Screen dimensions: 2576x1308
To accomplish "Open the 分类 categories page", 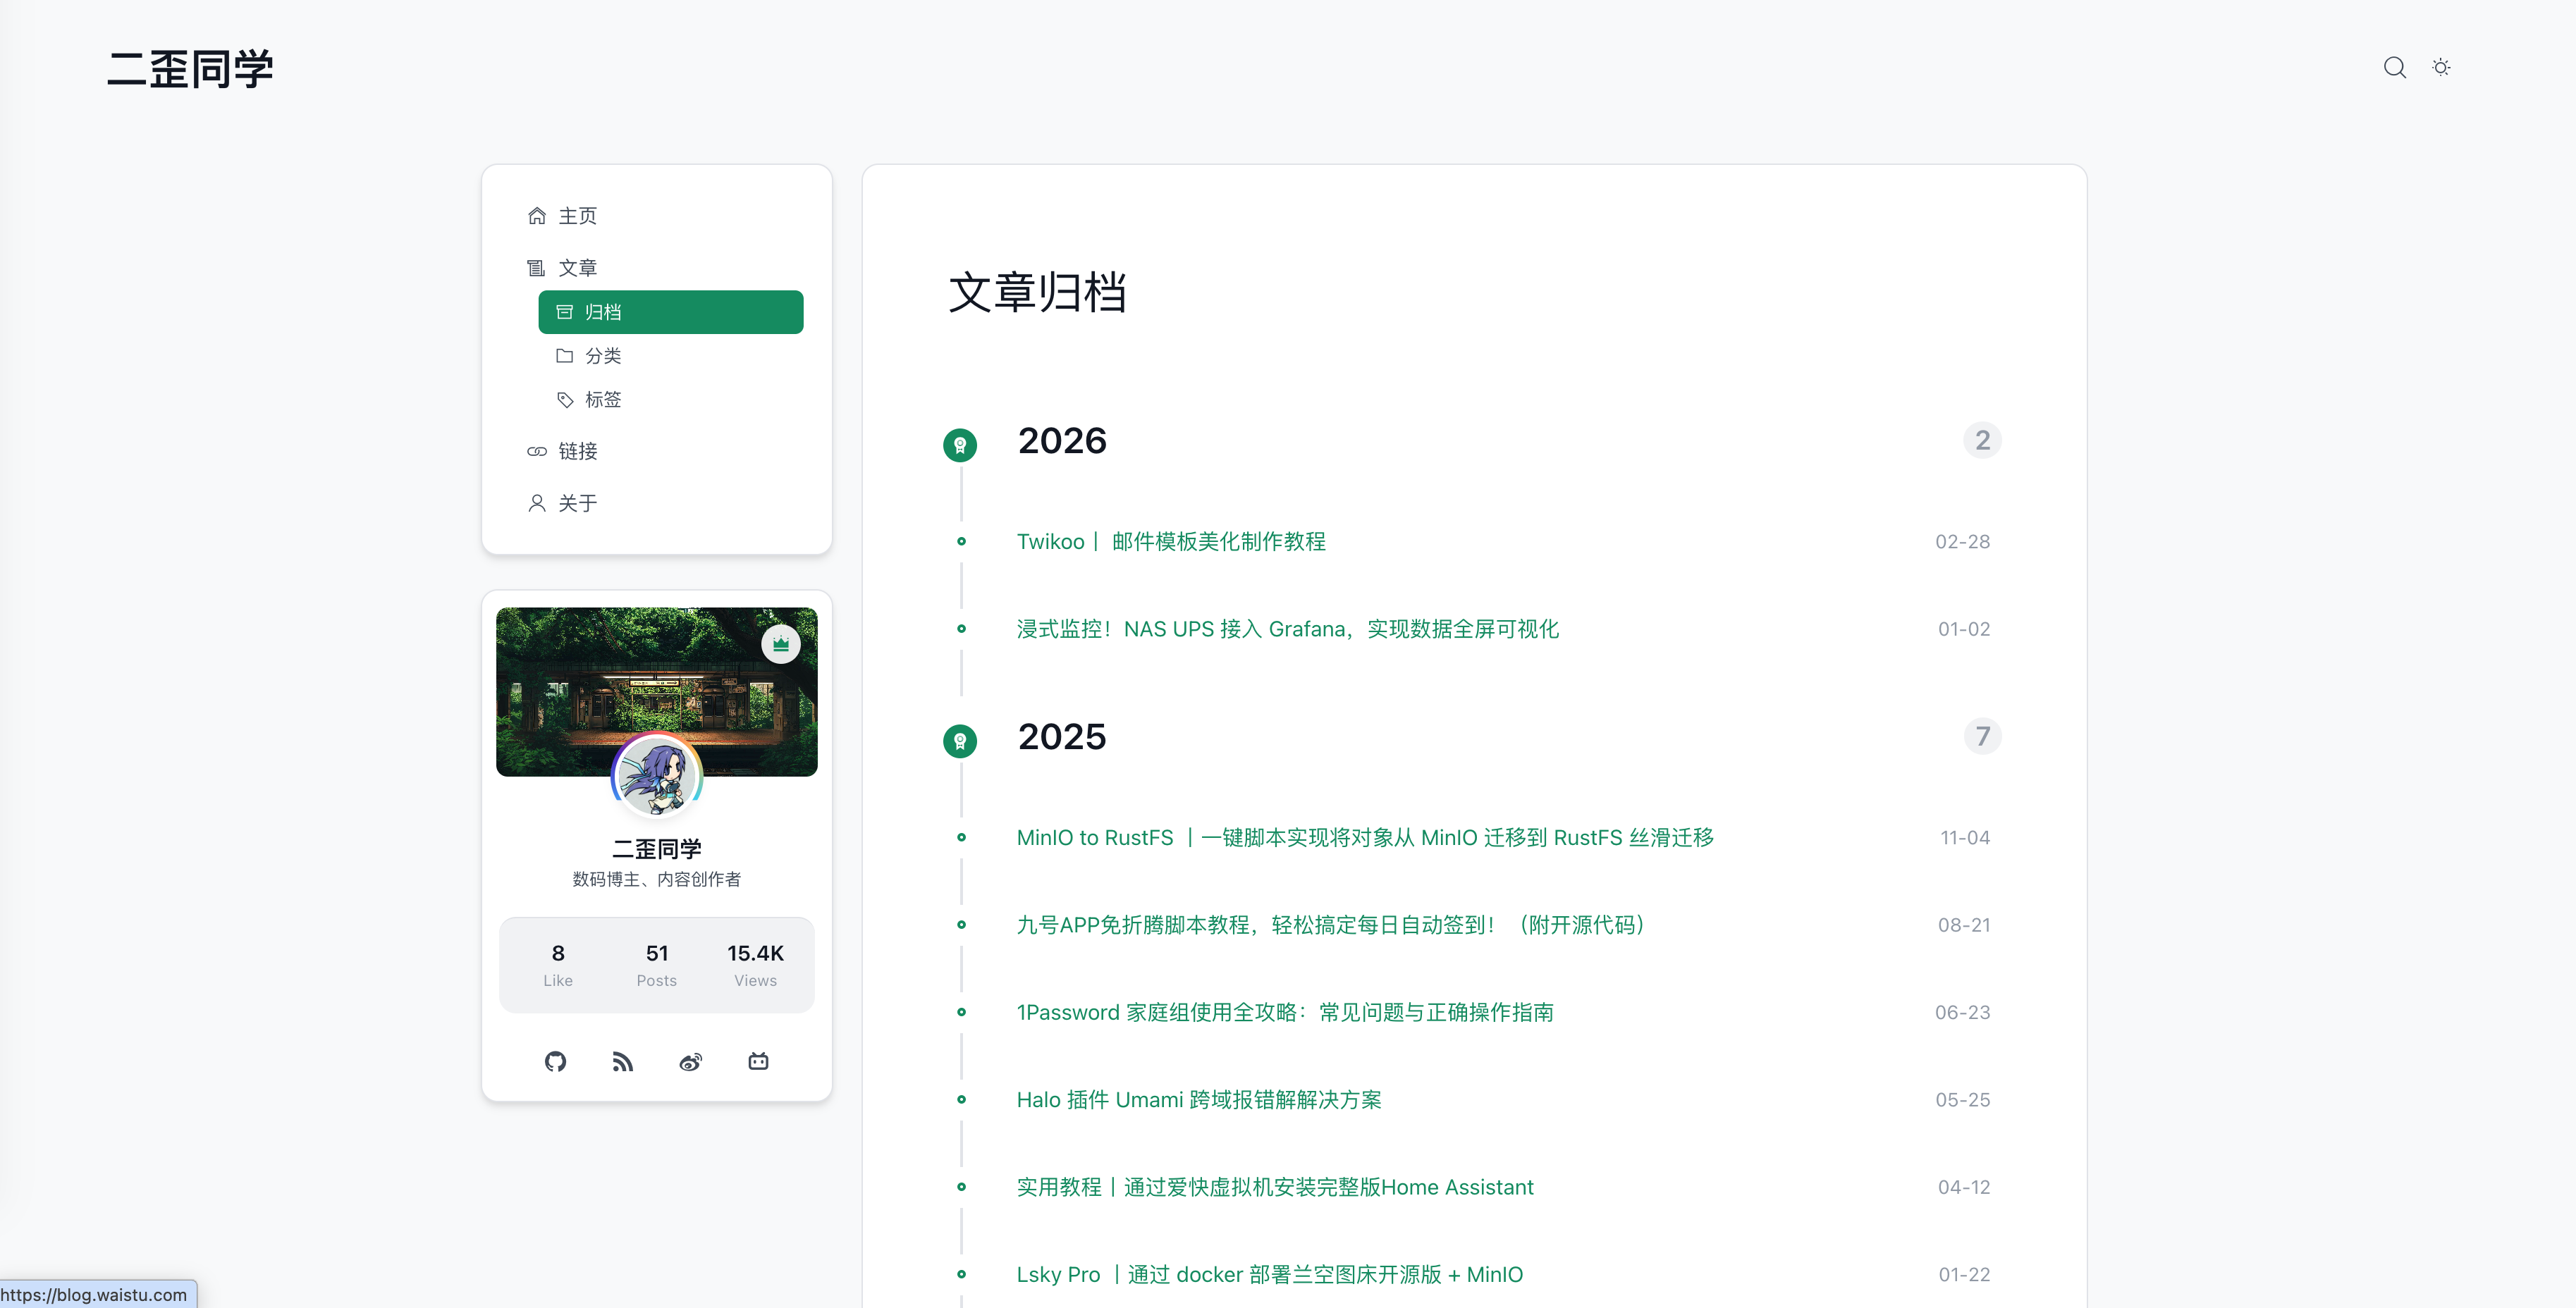I will [603, 355].
